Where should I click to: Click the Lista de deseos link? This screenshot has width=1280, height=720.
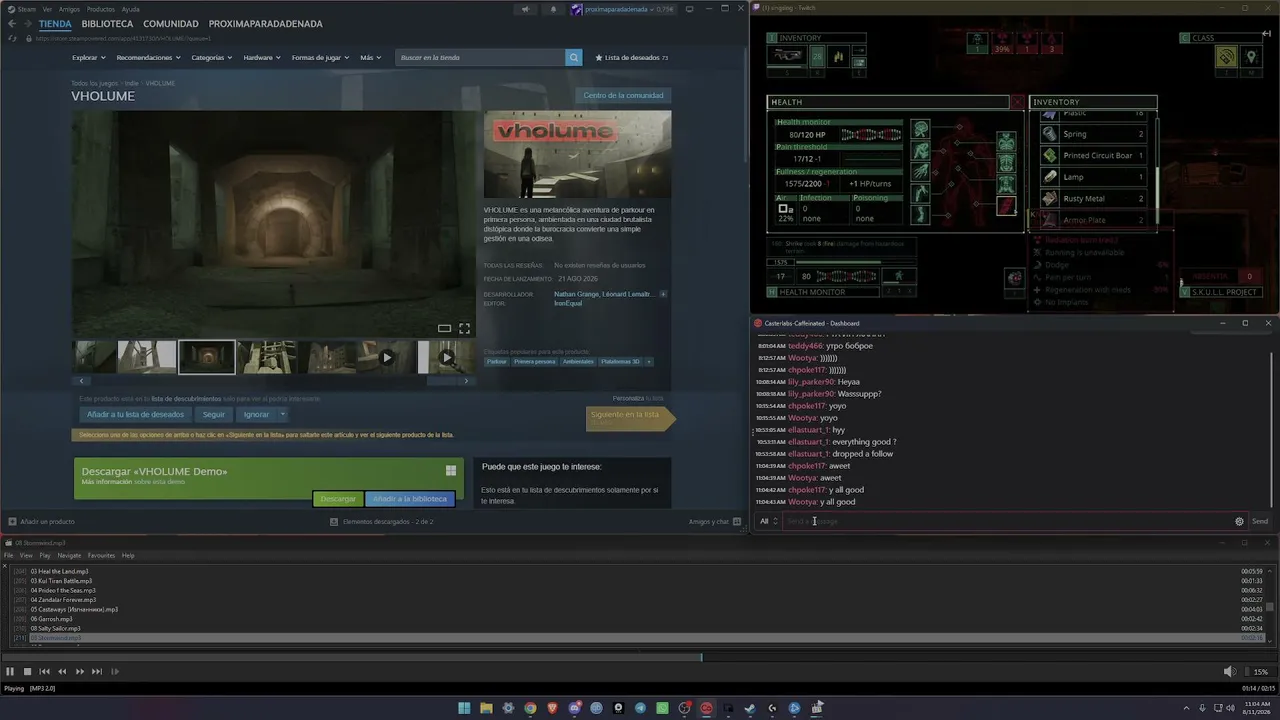coord(632,58)
